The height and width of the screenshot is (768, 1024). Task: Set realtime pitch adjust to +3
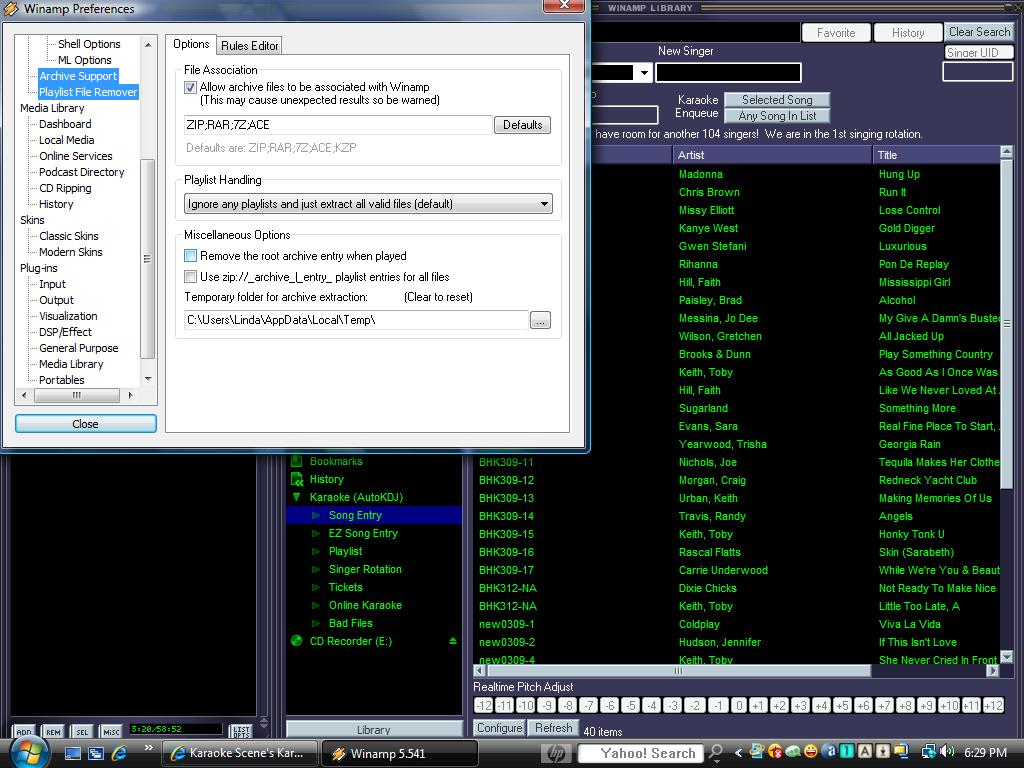click(x=800, y=705)
